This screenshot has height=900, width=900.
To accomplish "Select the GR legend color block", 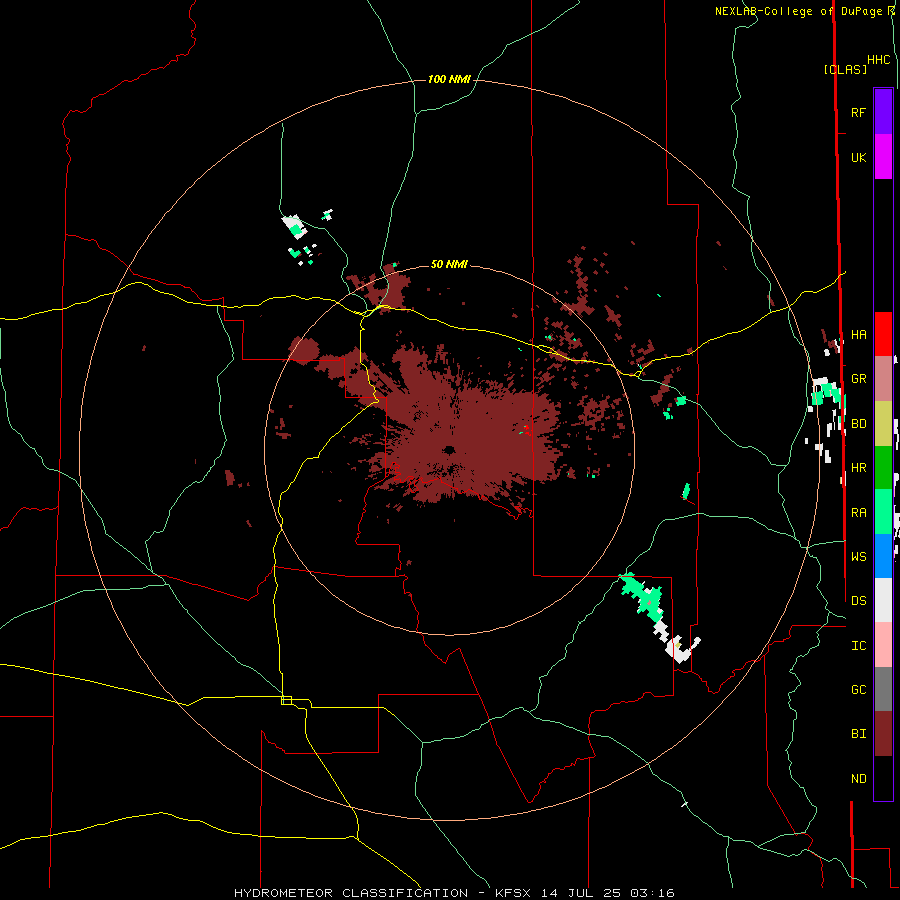I will 883,379.
